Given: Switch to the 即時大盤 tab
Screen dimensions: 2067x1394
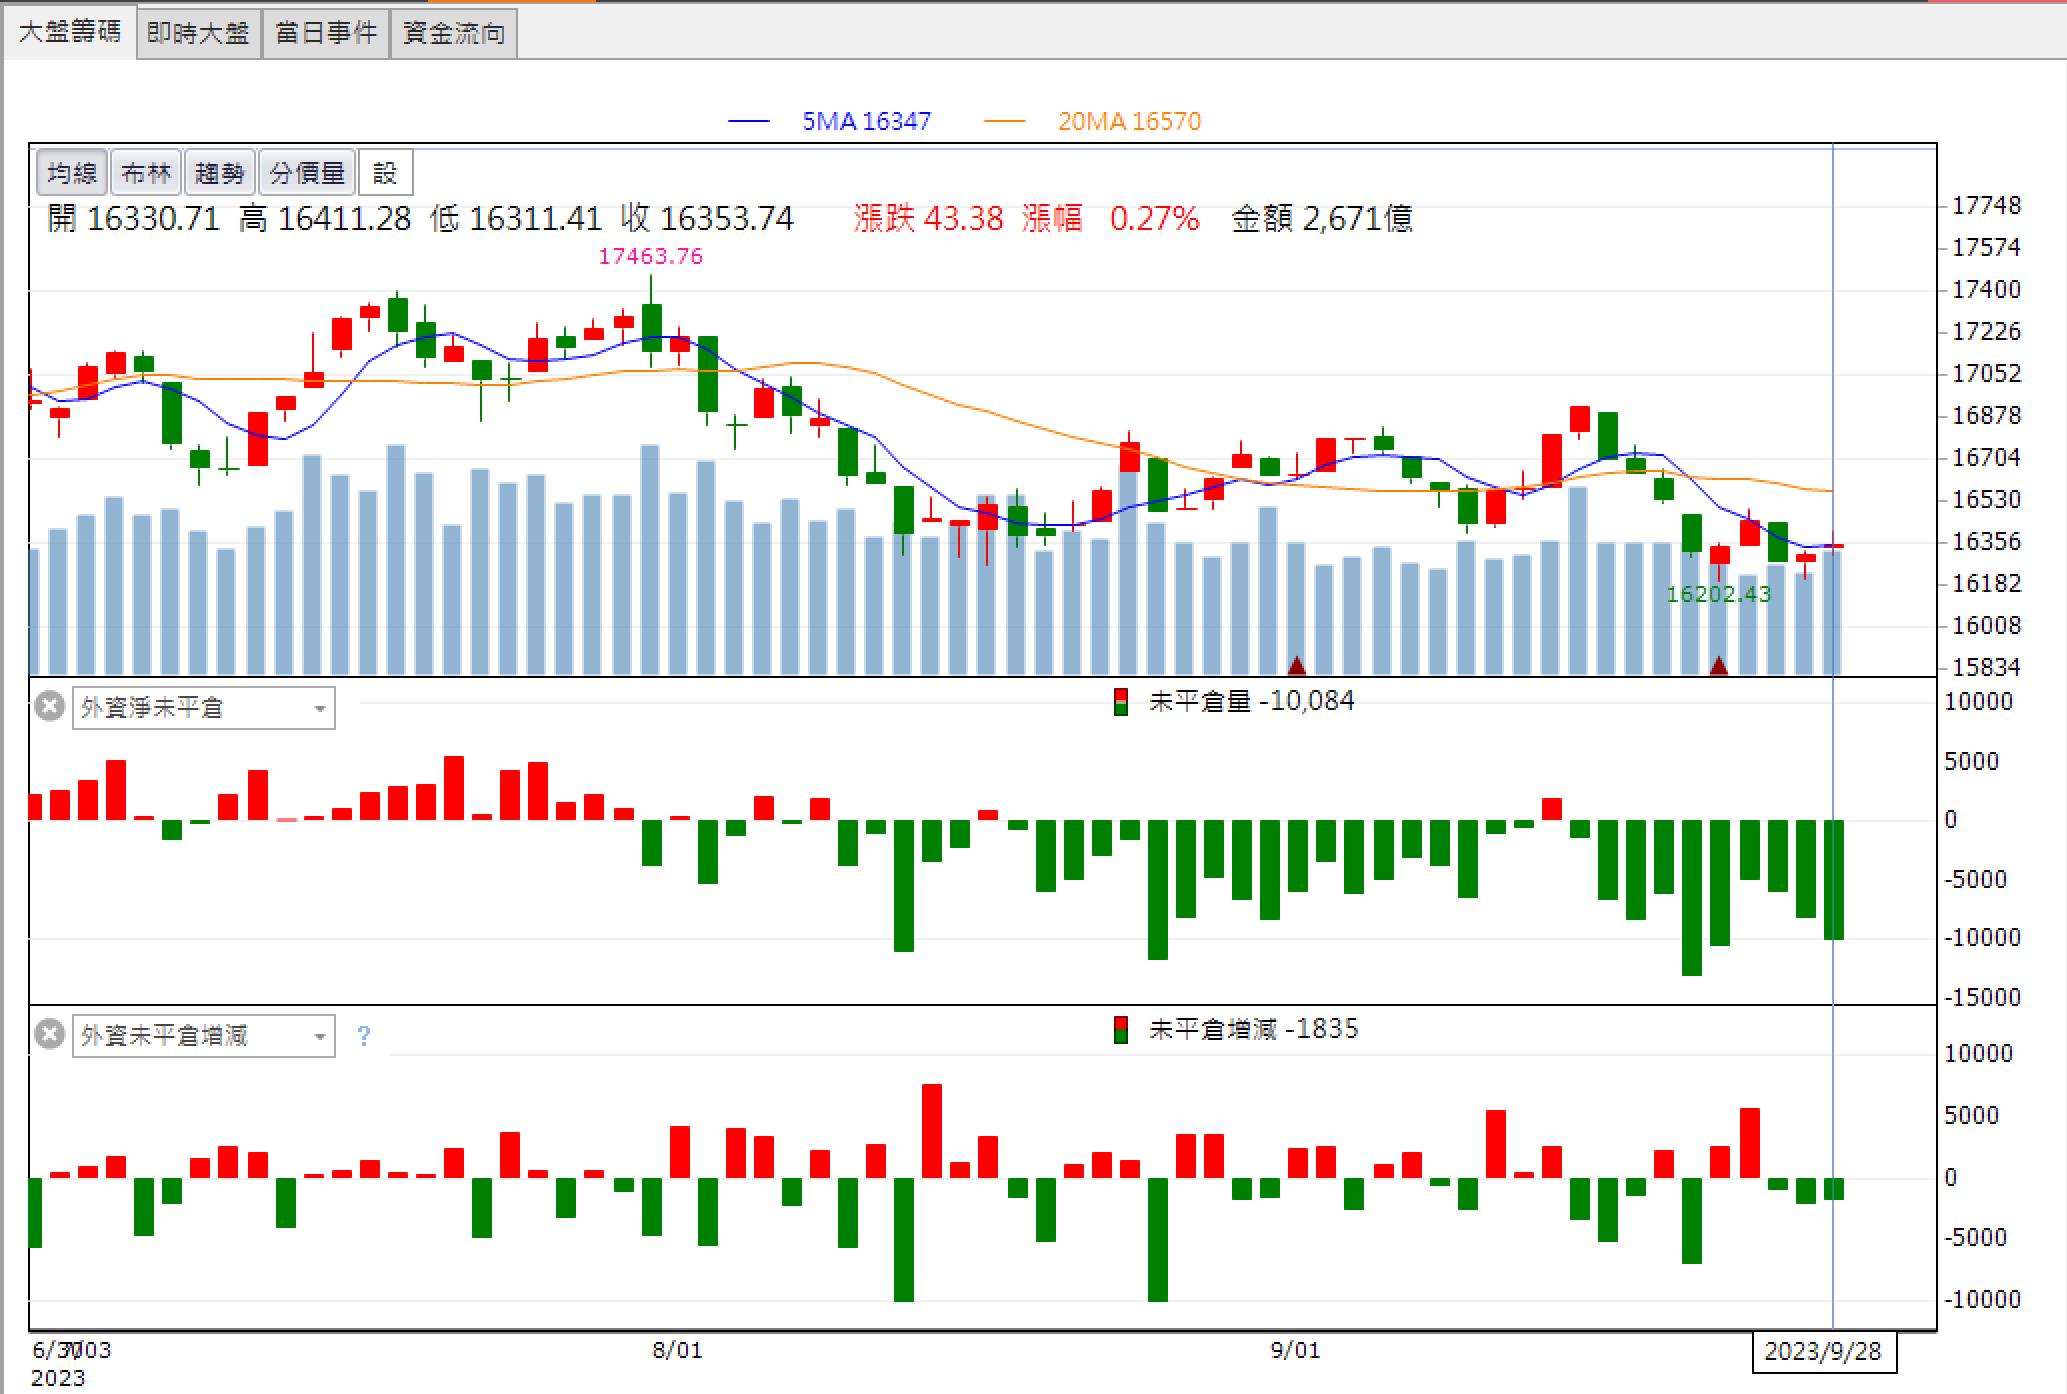Looking at the screenshot, I should pos(198,33).
